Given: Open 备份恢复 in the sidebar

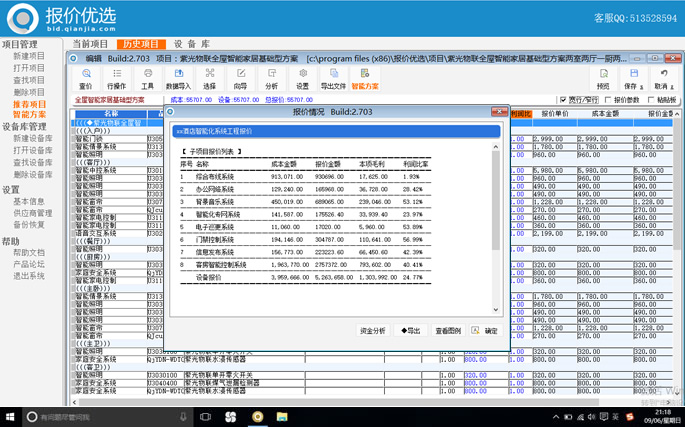Looking at the screenshot, I should pos(29,225).
